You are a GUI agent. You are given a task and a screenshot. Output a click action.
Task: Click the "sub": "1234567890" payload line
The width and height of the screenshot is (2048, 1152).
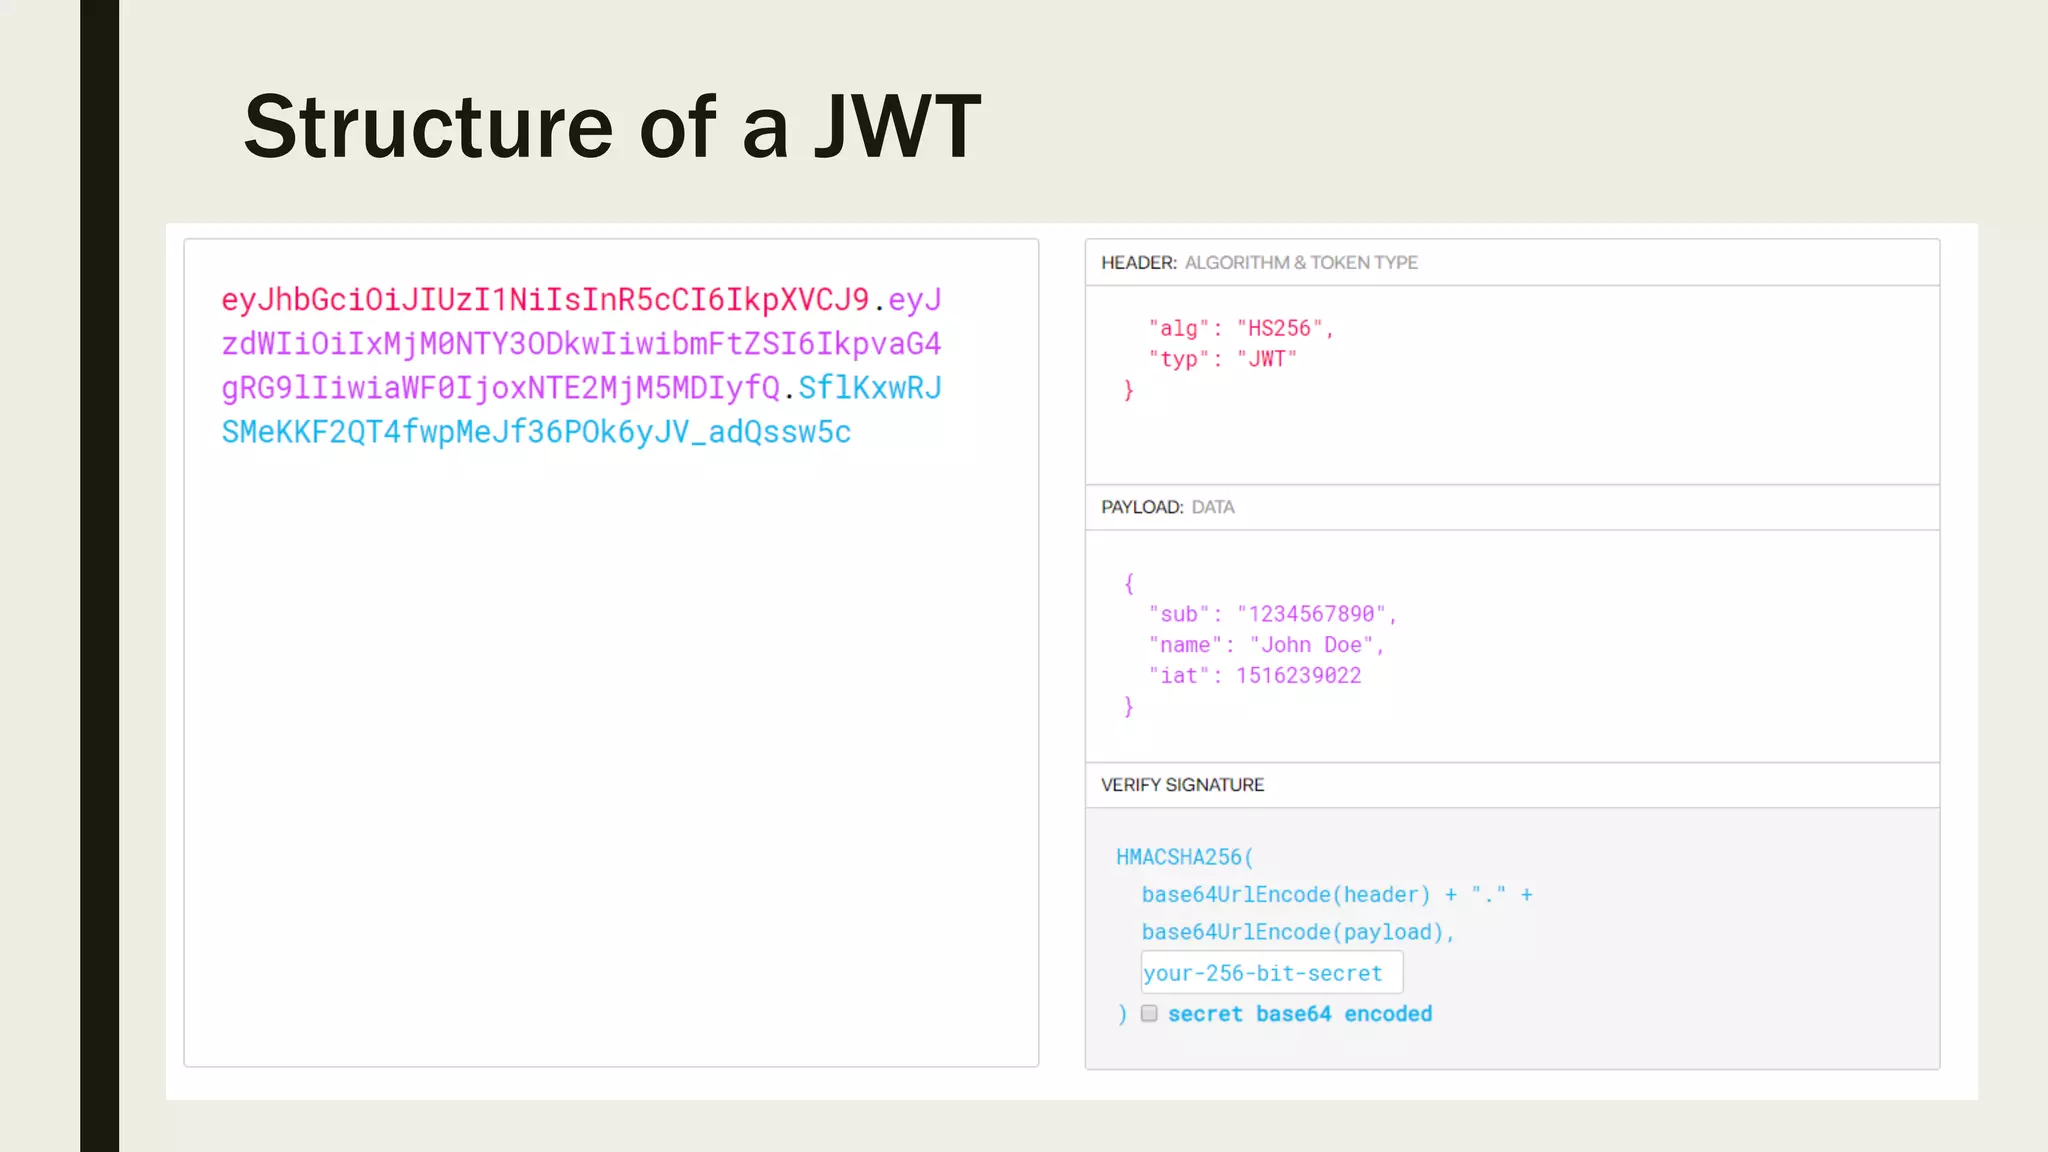[x=1272, y=614]
